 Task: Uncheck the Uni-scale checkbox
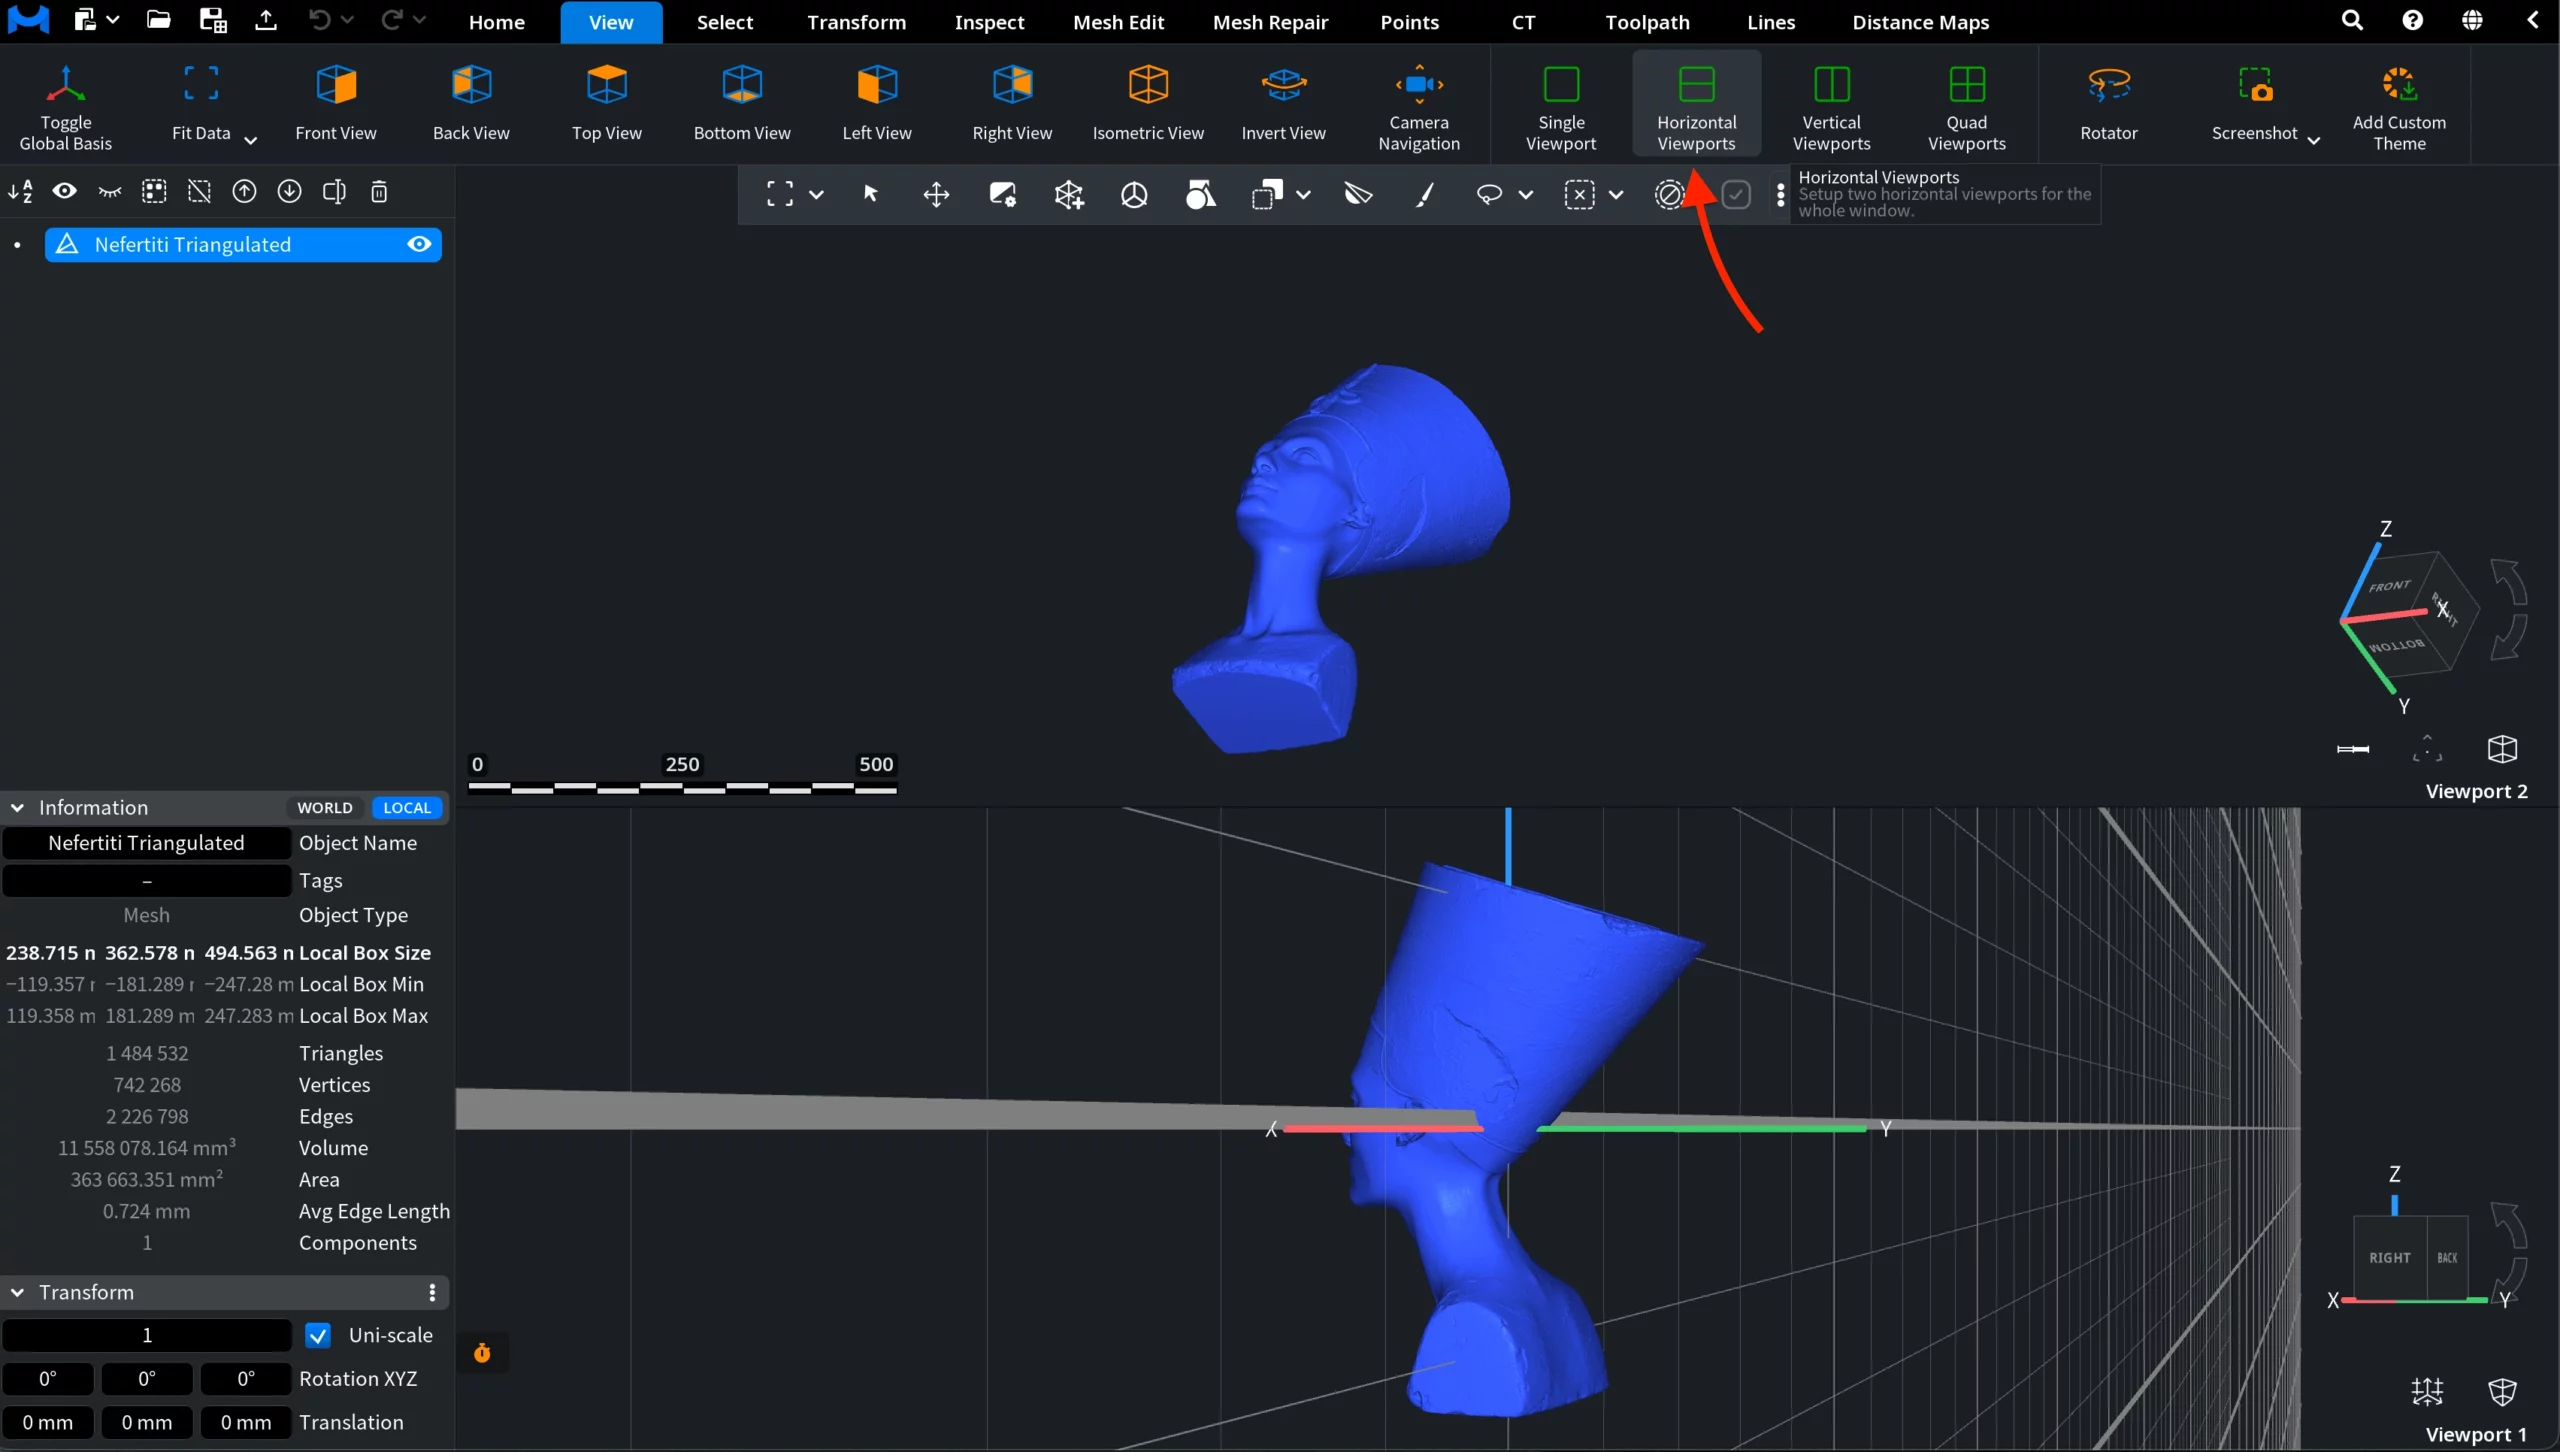(x=318, y=1335)
